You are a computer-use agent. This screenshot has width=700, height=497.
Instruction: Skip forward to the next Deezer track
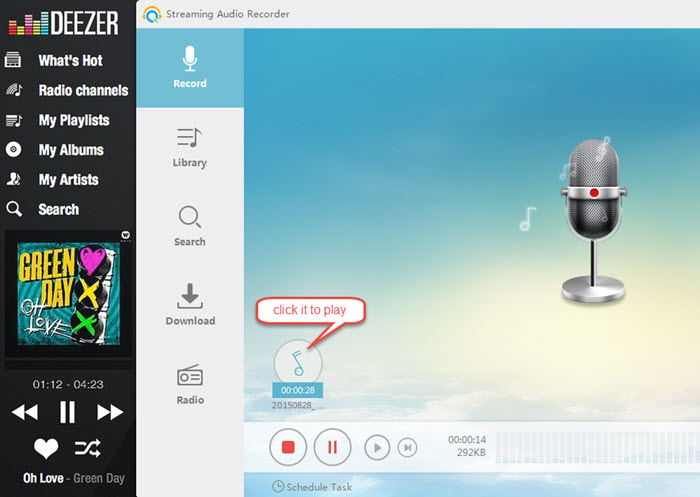pos(110,412)
